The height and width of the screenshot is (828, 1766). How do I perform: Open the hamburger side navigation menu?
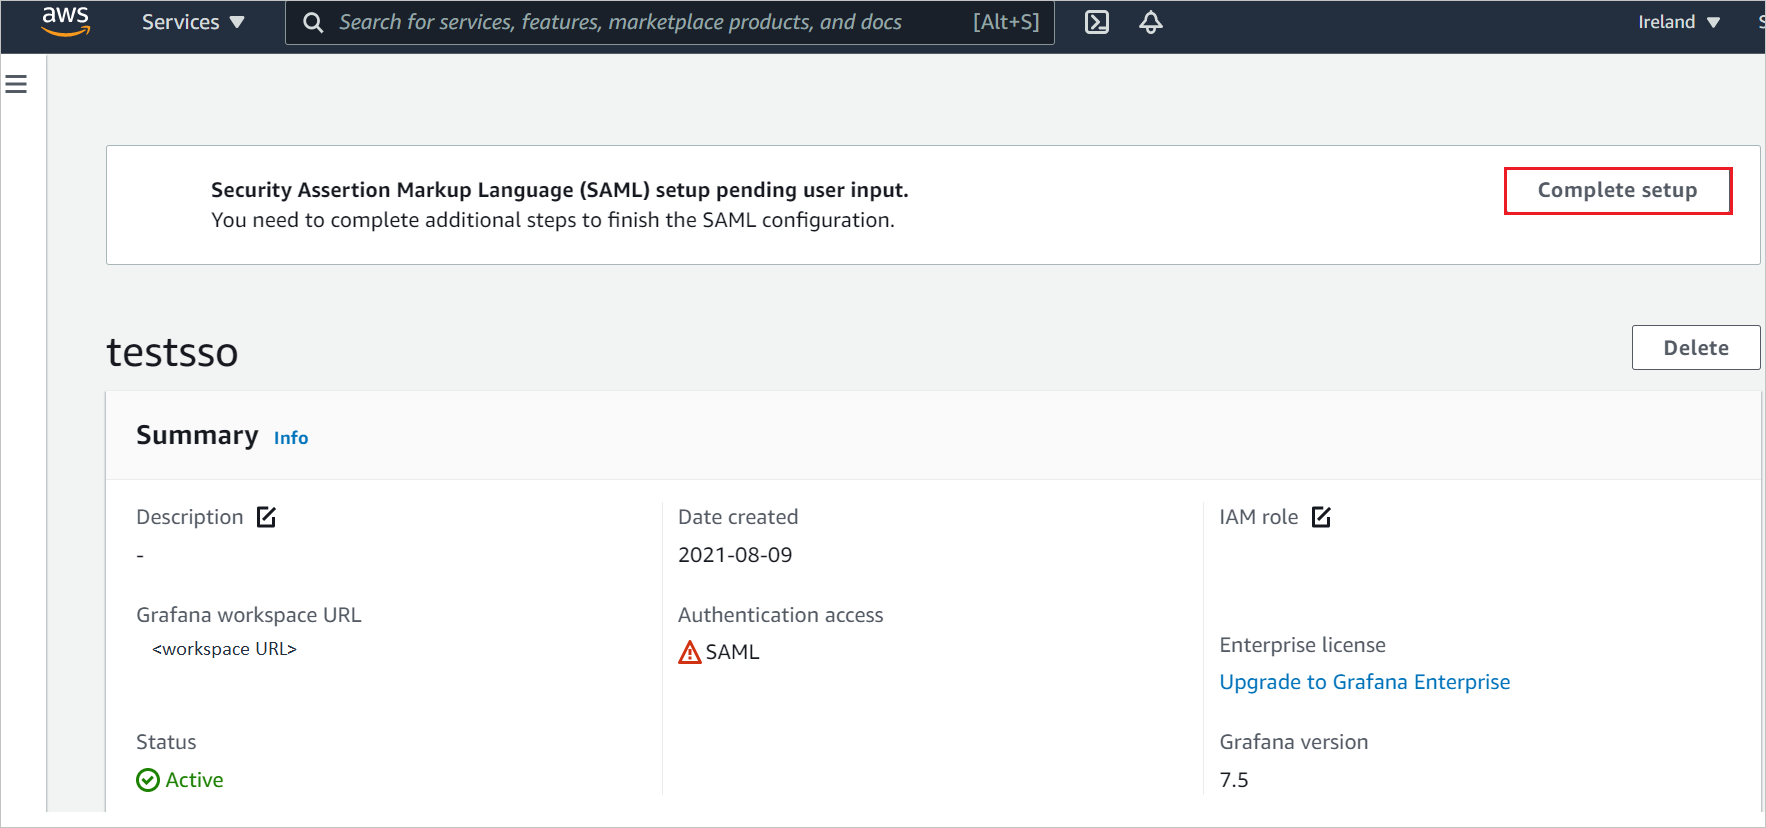16,84
